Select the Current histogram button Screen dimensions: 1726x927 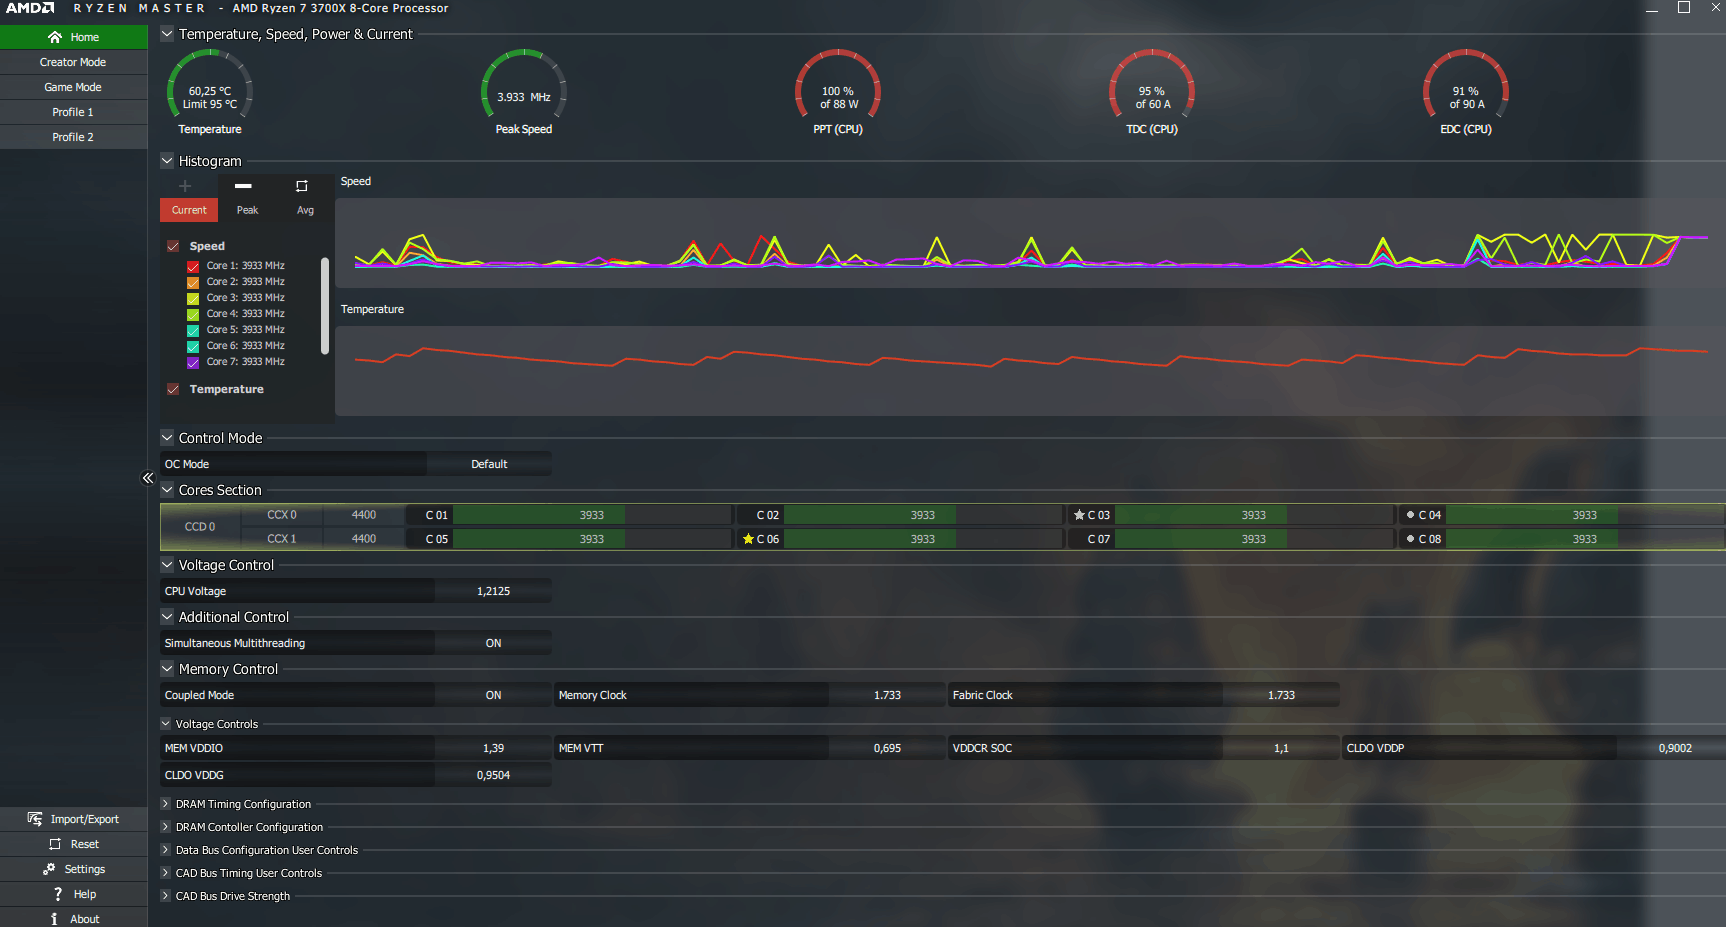(x=189, y=210)
